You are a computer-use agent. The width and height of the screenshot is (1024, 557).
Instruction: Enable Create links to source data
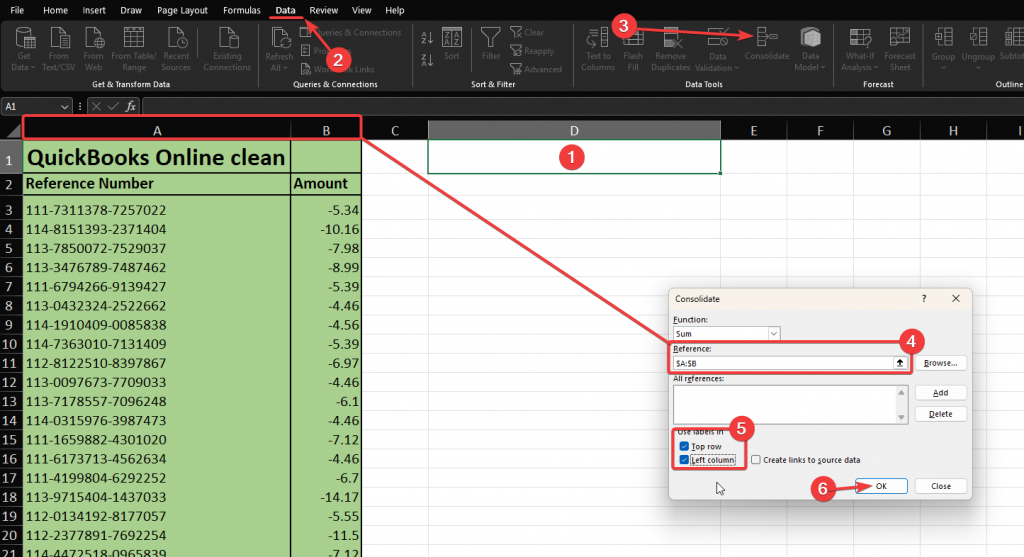[756, 460]
